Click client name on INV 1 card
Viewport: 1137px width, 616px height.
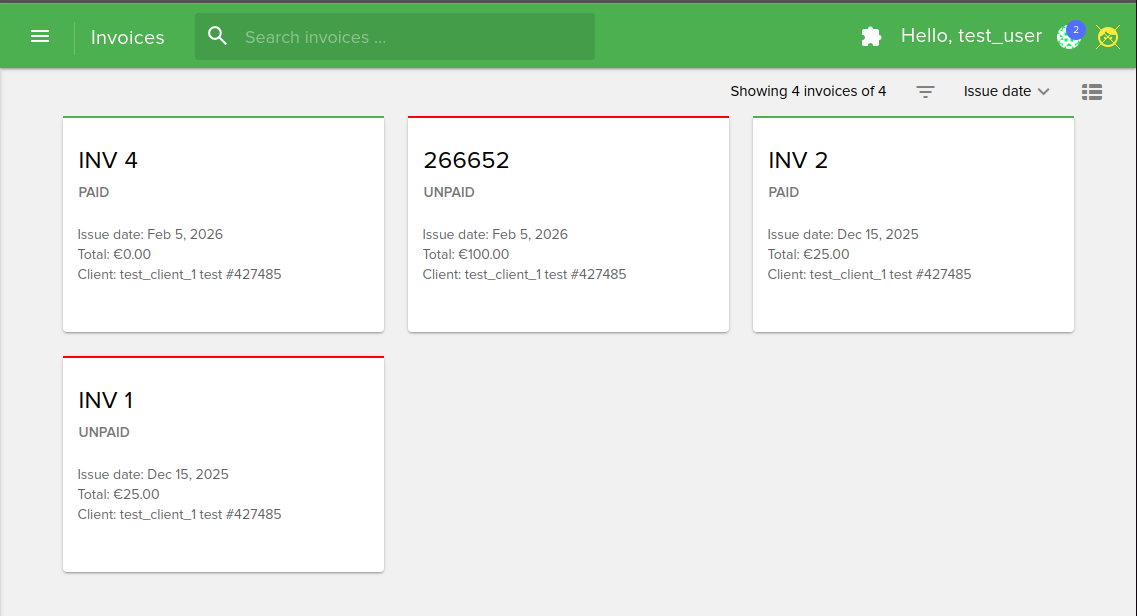click(180, 514)
